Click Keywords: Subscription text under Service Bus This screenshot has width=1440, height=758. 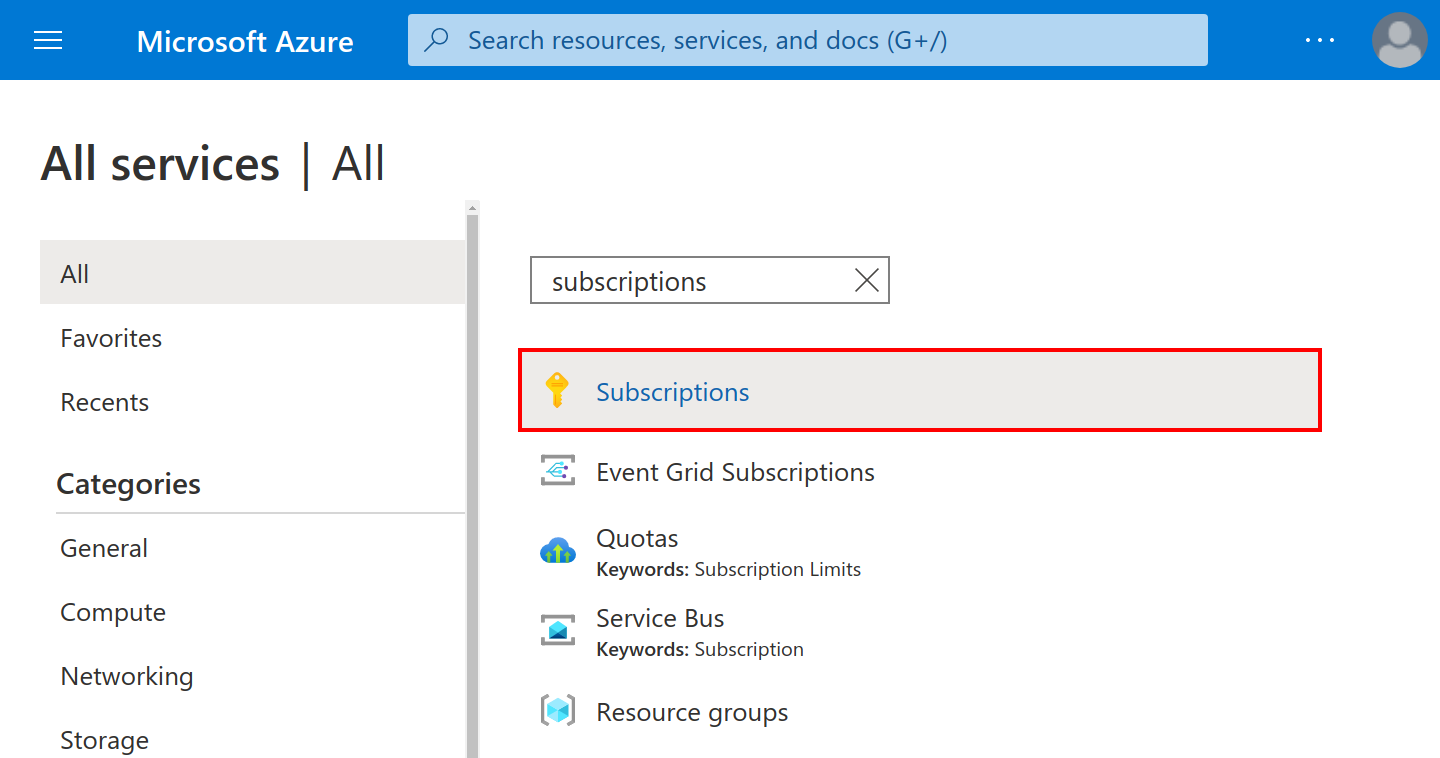click(x=700, y=650)
